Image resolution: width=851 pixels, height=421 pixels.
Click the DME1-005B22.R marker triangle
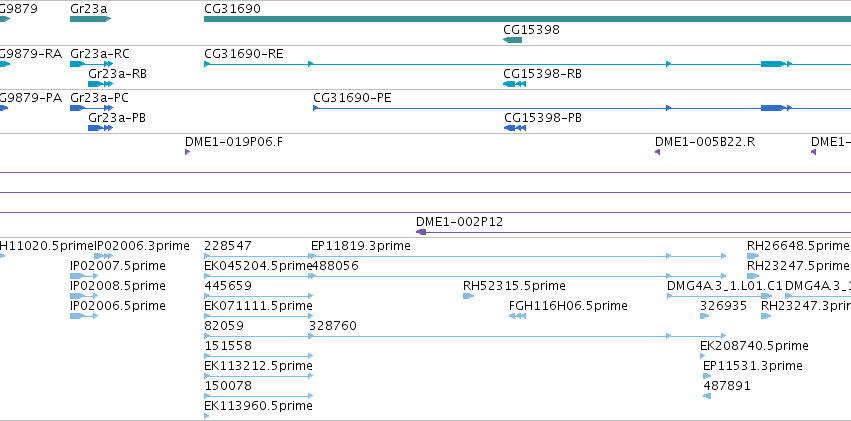click(x=657, y=152)
